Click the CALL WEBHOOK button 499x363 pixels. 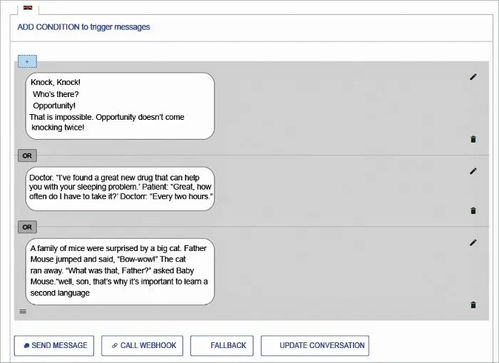point(142,346)
